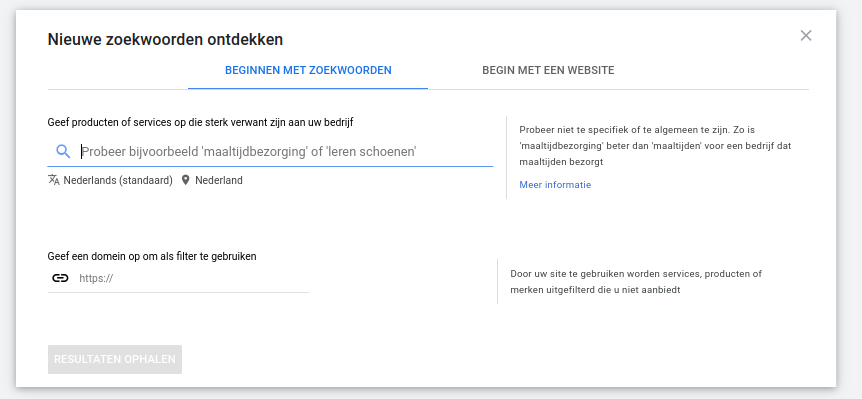862x399 pixels.
Task: Click the link chain icon
Action: click(60, 278)
